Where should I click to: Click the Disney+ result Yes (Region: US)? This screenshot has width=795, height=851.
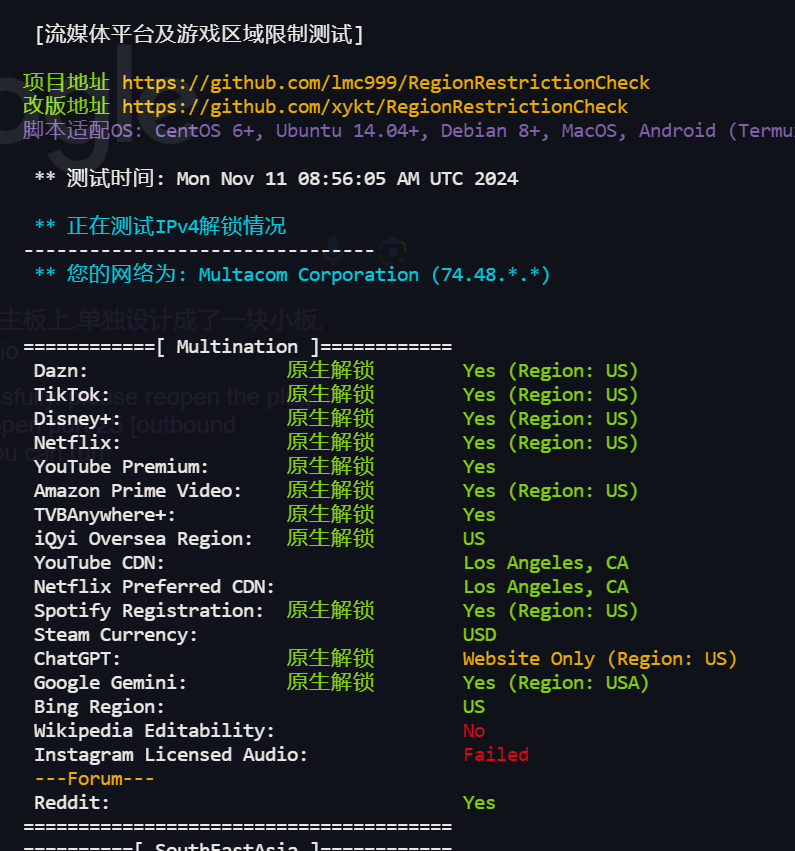click(x=550, y=418)
